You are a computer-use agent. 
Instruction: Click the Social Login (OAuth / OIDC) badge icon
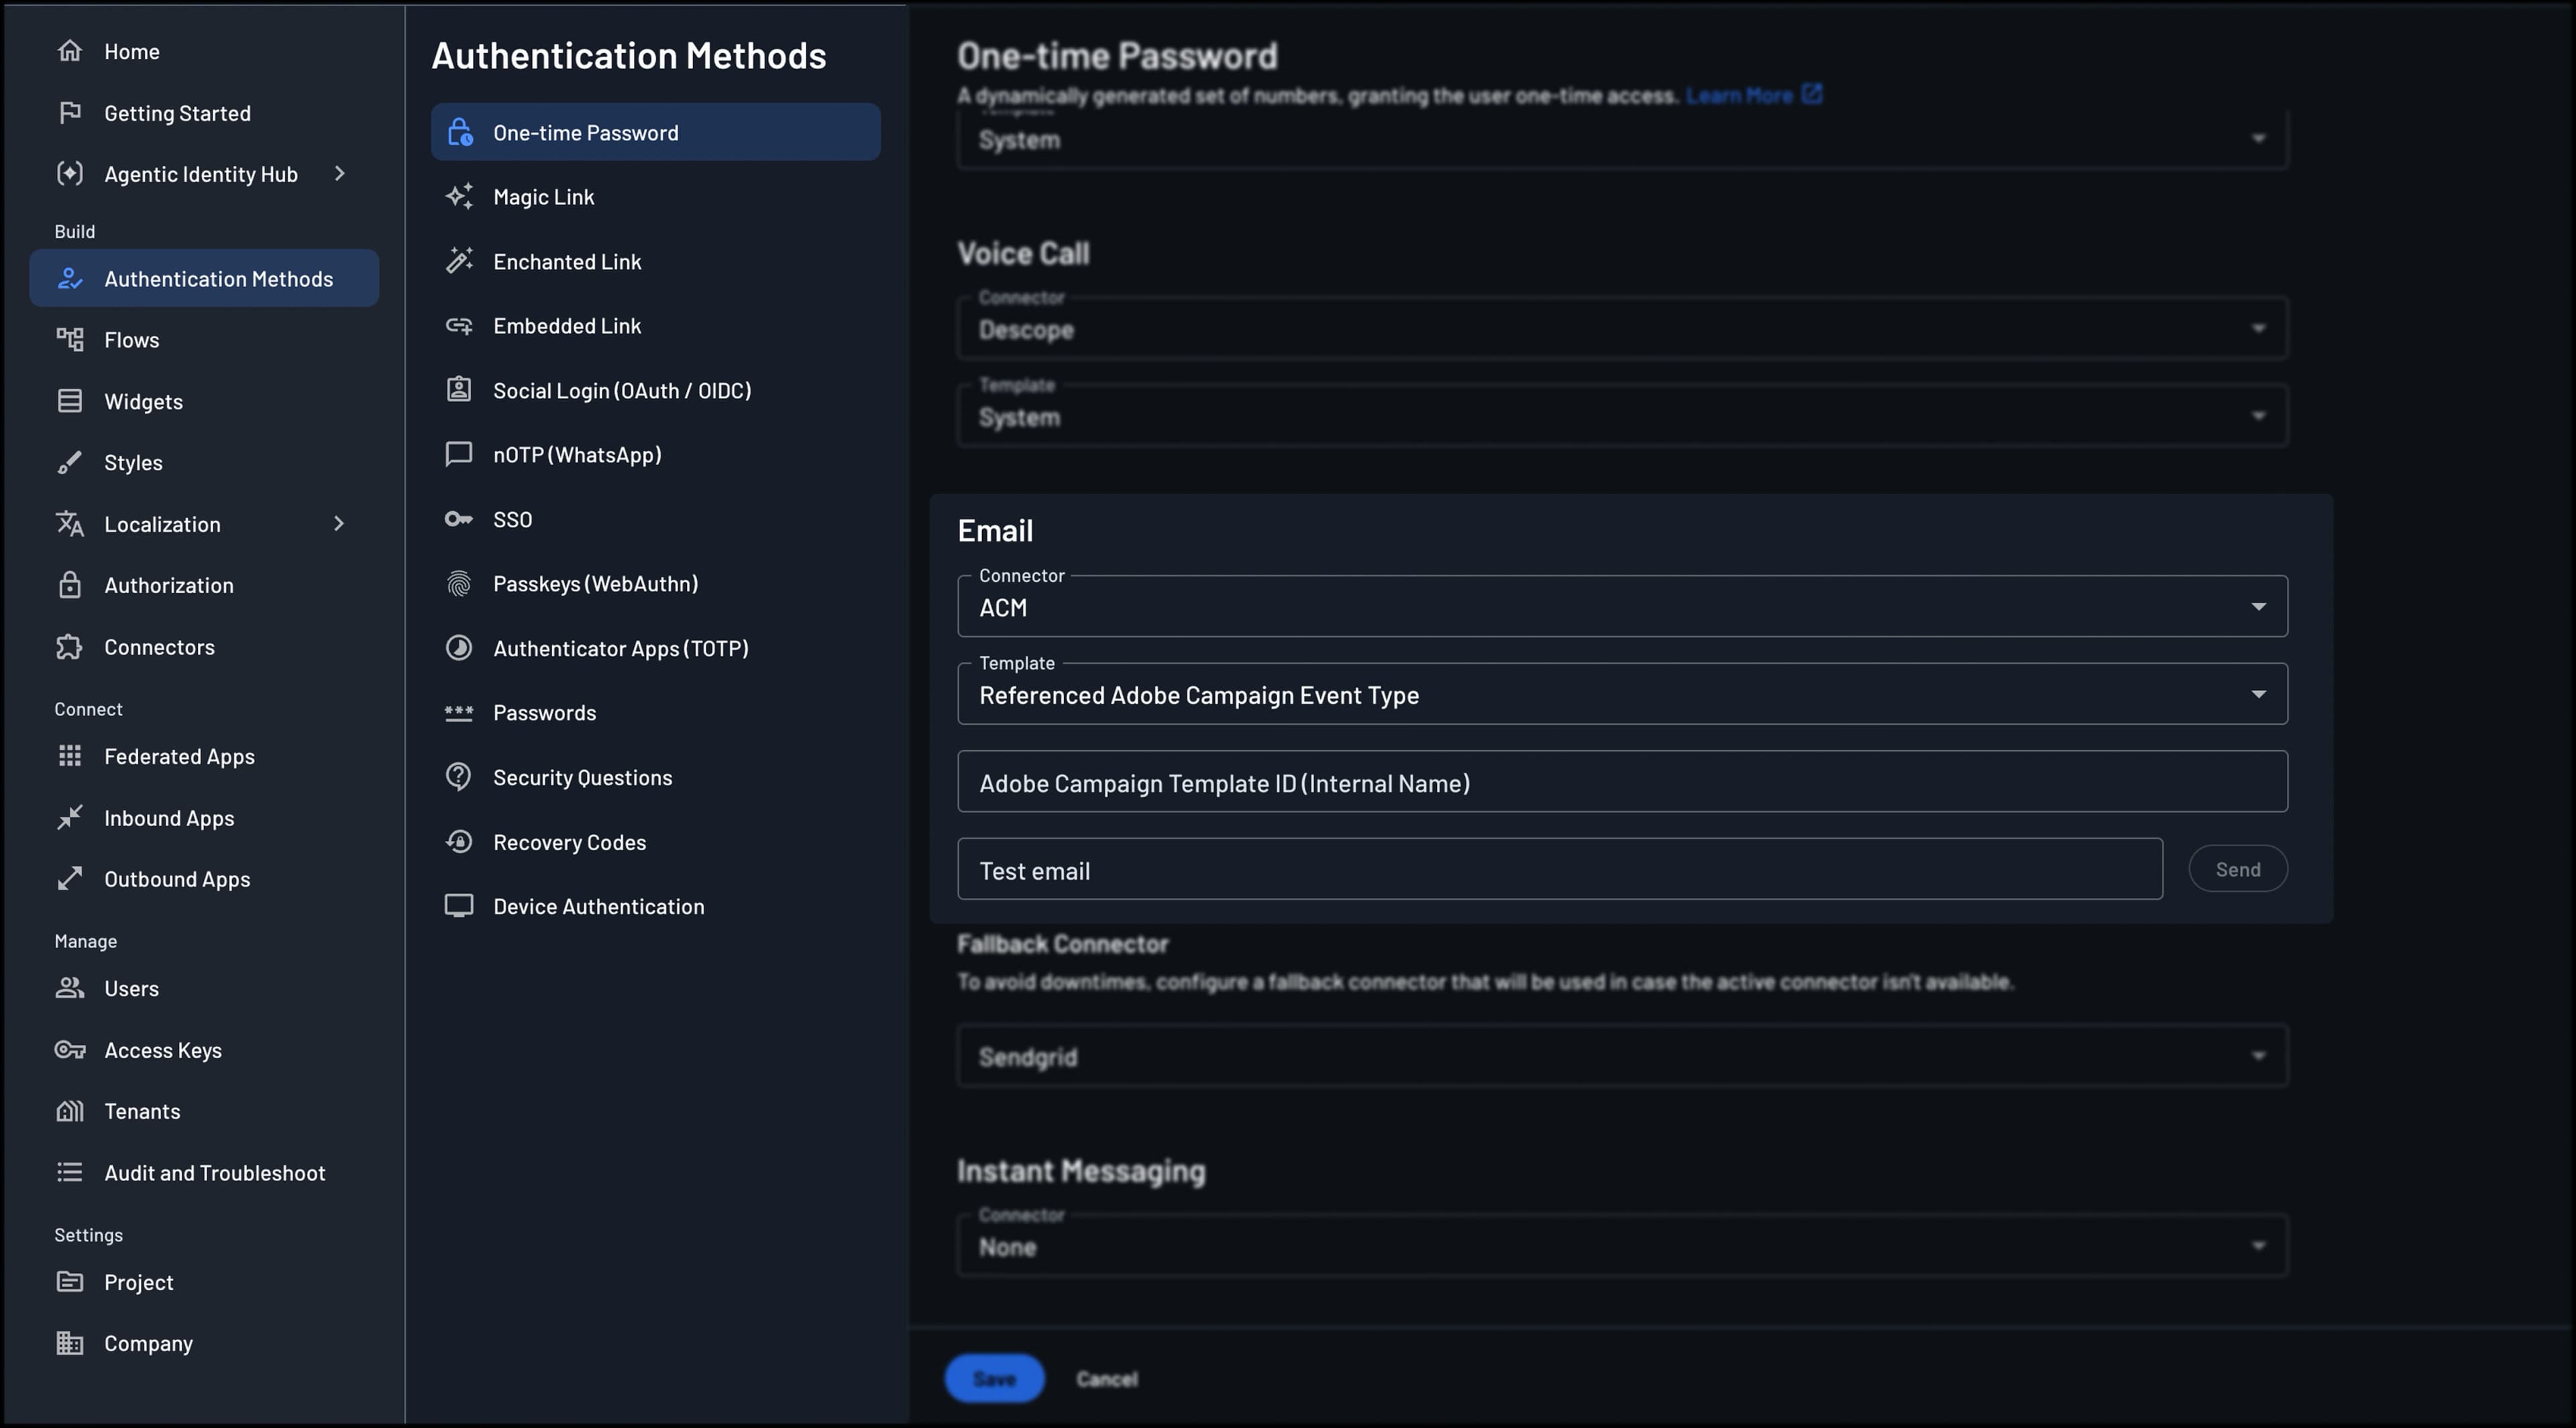point(459,389)
